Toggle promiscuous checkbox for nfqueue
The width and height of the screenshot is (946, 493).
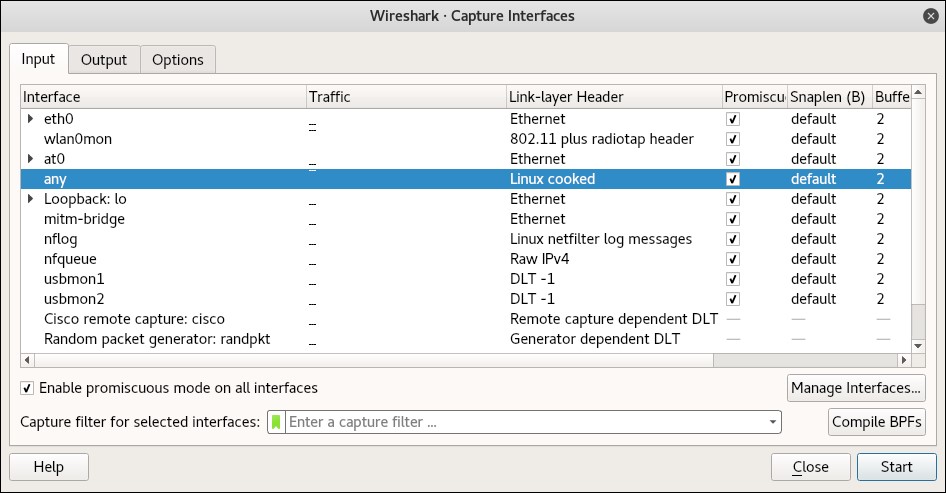[x=732, y=259]
